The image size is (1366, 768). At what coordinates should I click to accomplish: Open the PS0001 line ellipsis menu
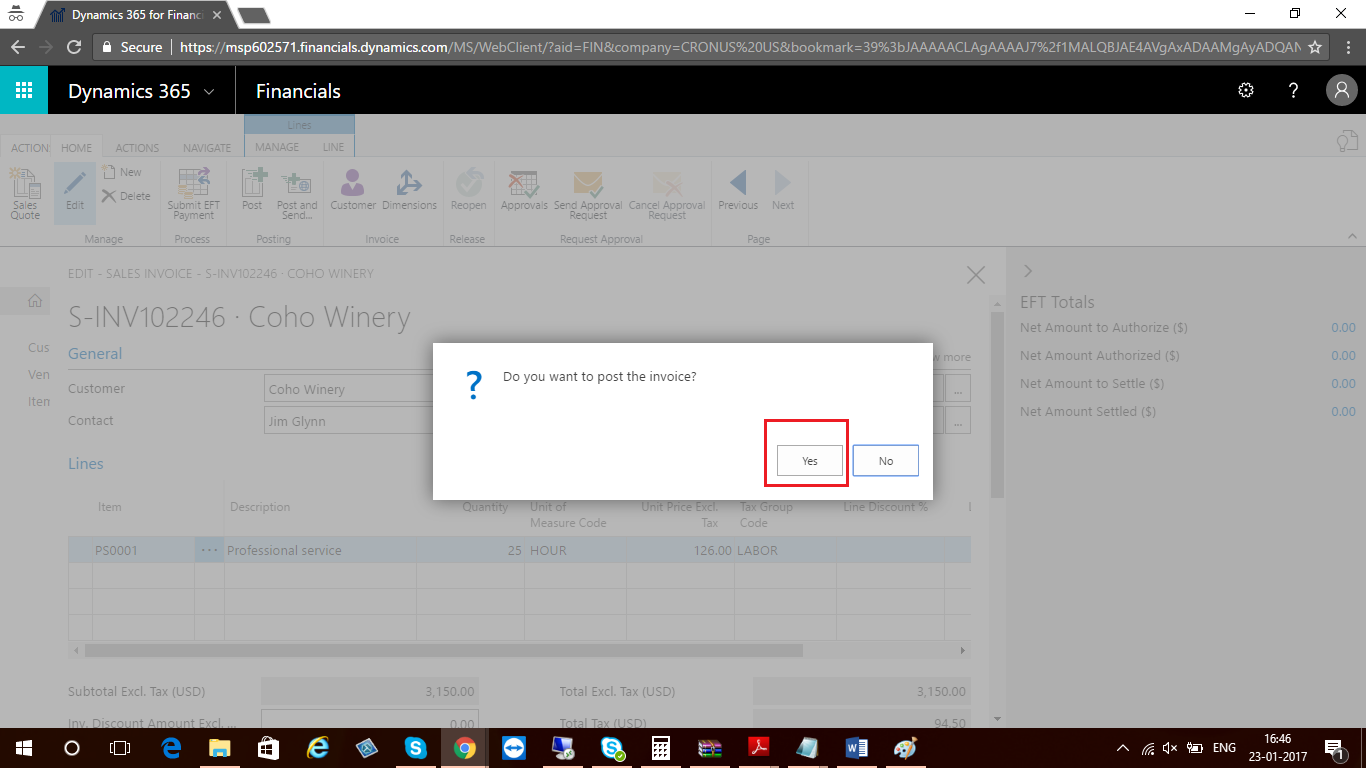[x=209, y=550]
